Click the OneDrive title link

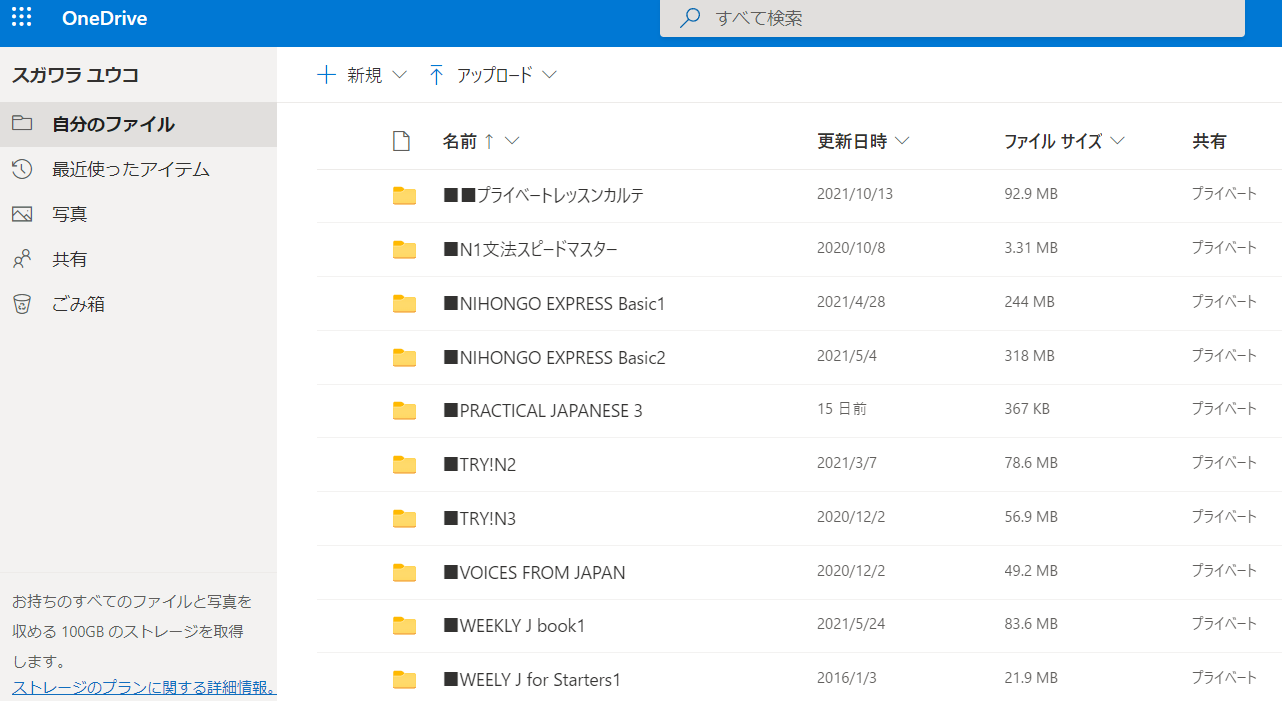coord(104,18)
